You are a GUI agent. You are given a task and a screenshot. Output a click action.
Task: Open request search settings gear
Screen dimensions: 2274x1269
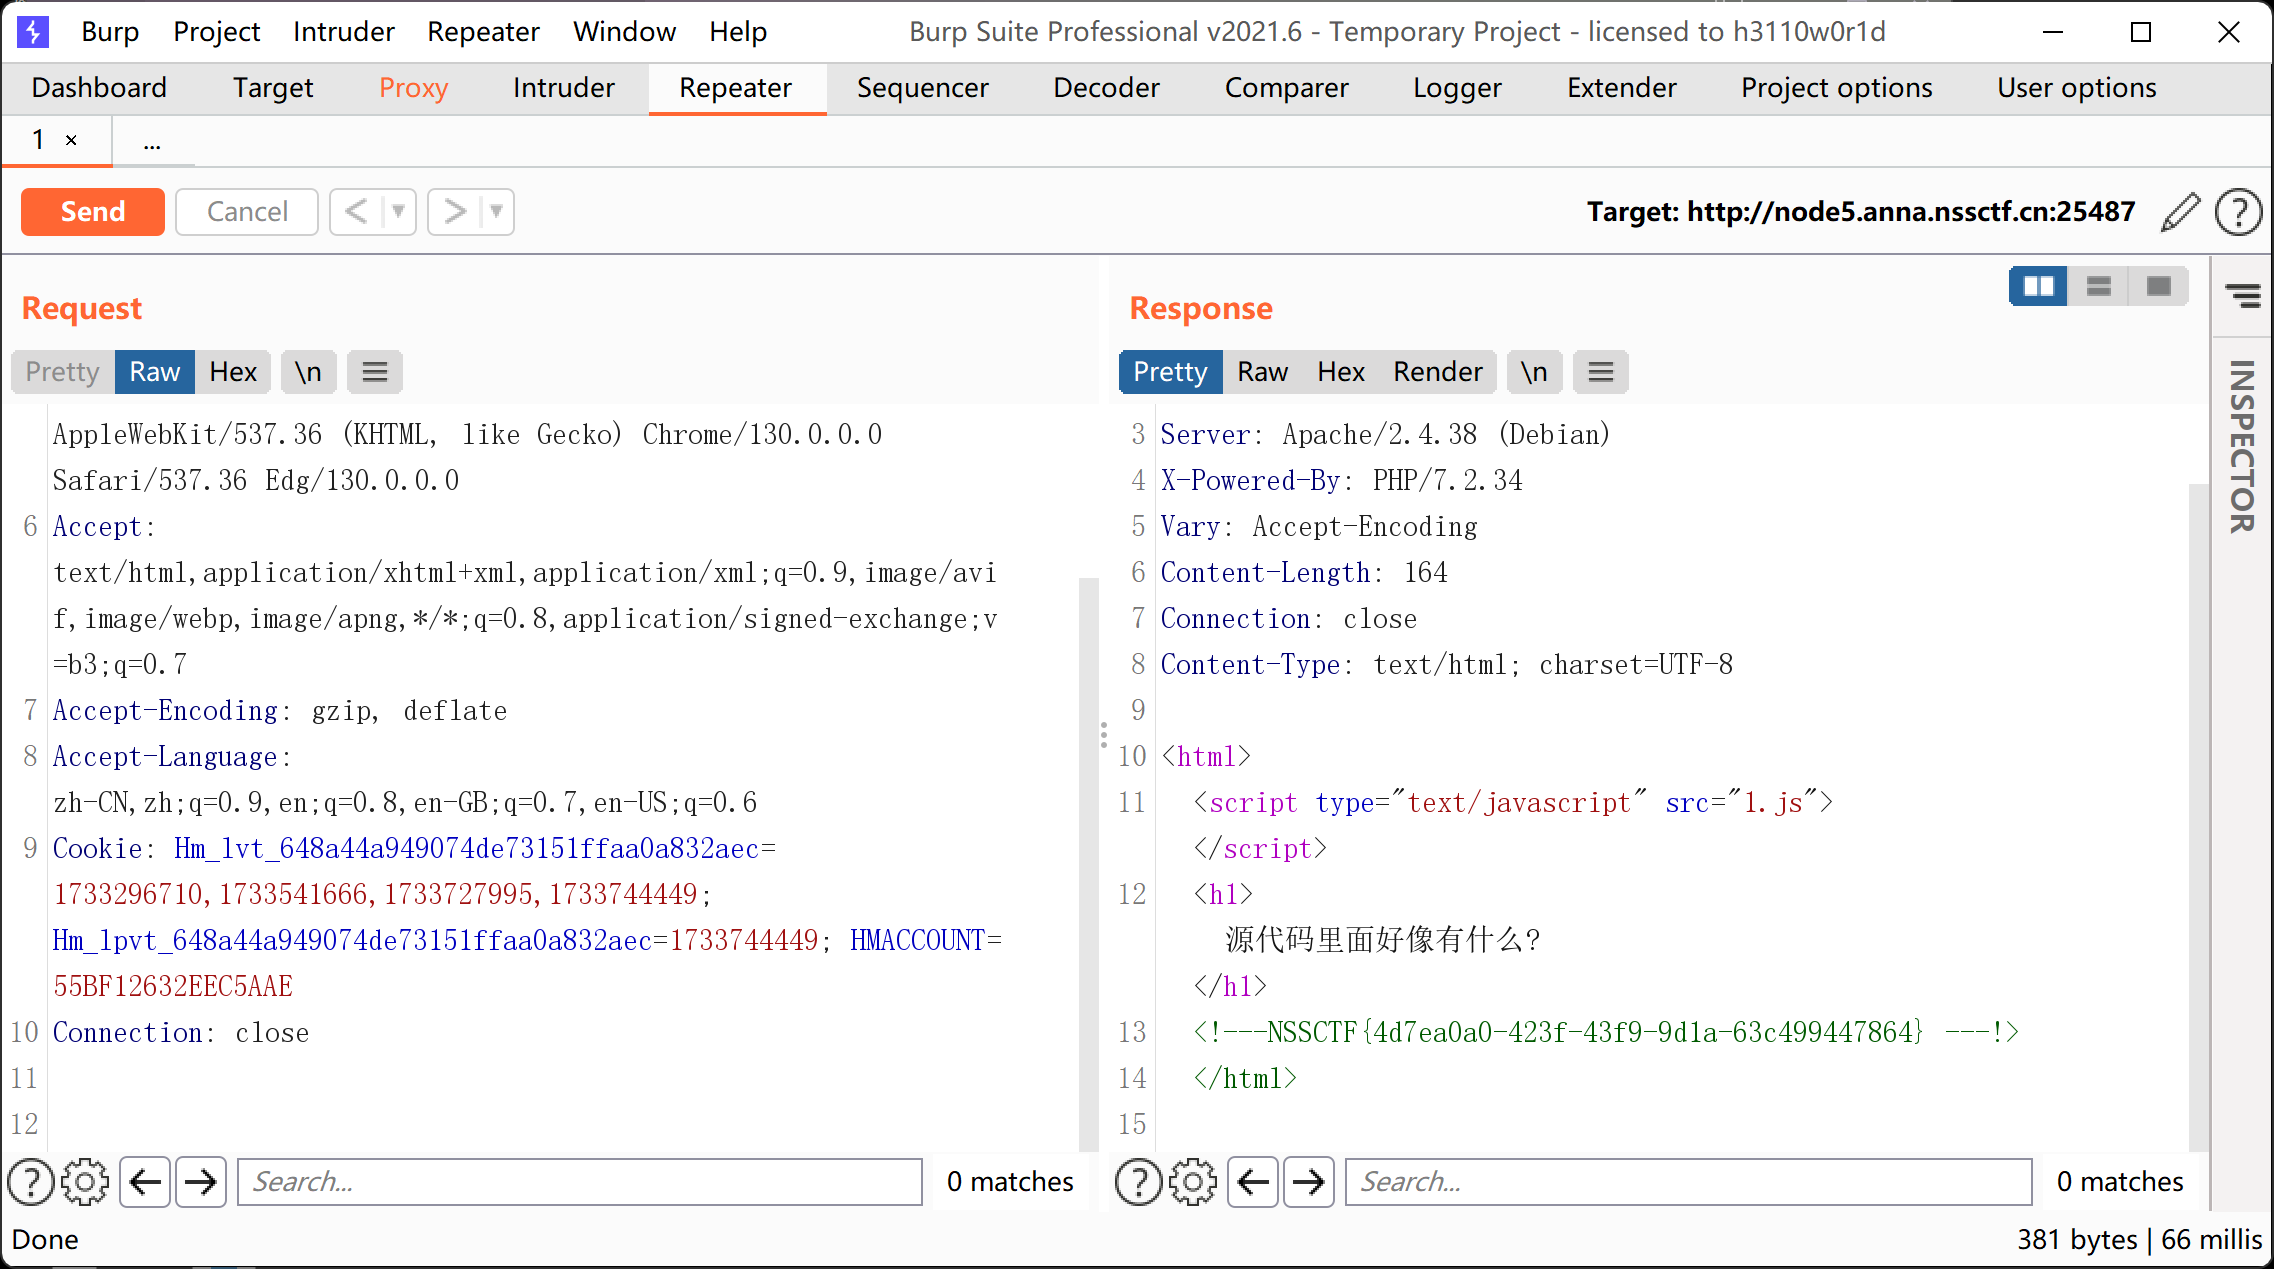[x=85, y=1182]
